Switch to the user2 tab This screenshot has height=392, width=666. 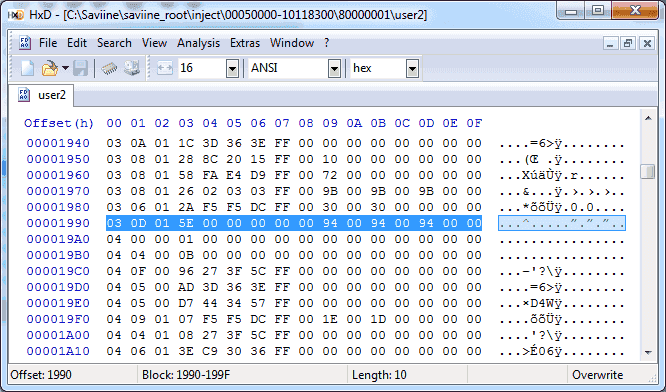pyautogui.click(x=42, y=95)
